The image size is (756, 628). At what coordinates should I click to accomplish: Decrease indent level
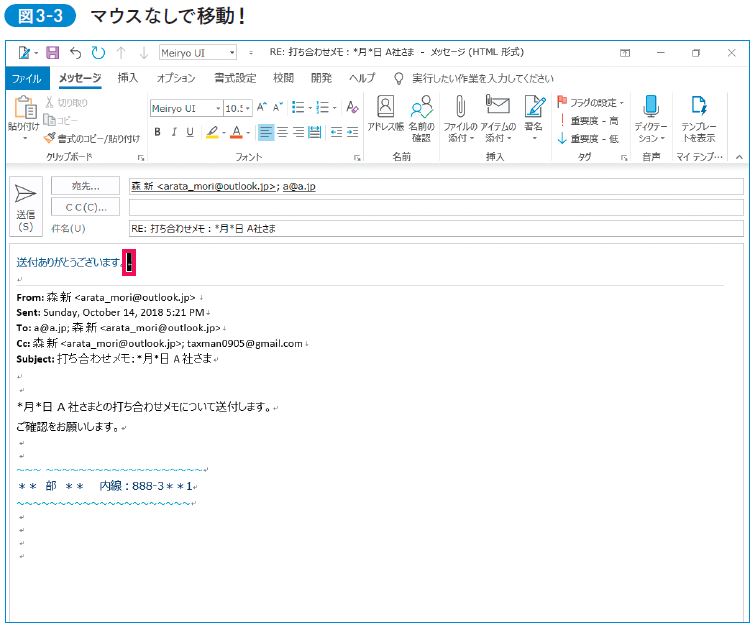337,132
